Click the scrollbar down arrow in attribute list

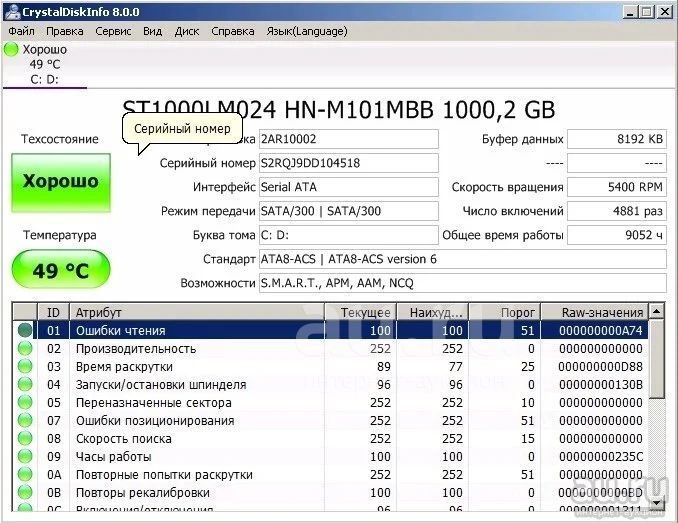[657, 503]
